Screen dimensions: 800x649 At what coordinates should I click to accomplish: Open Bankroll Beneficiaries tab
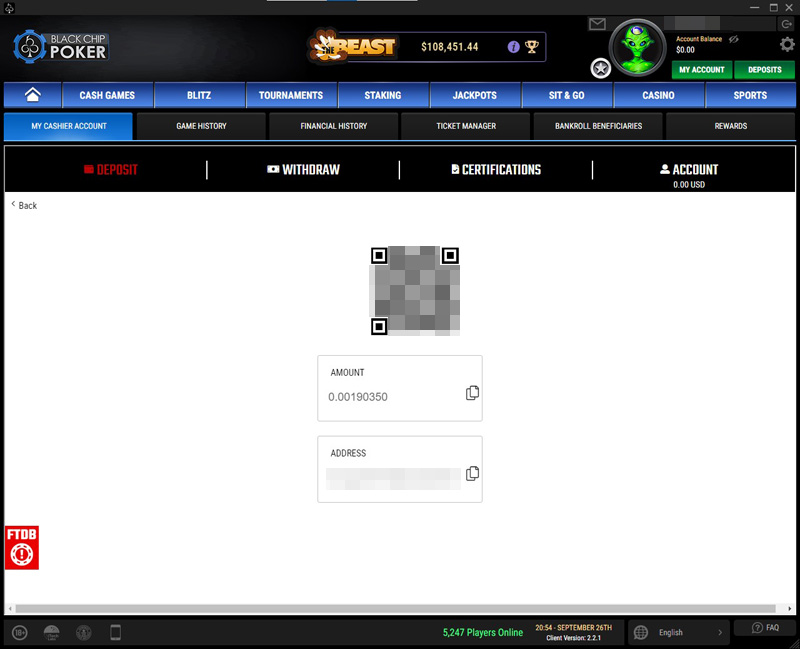(598, 126)
